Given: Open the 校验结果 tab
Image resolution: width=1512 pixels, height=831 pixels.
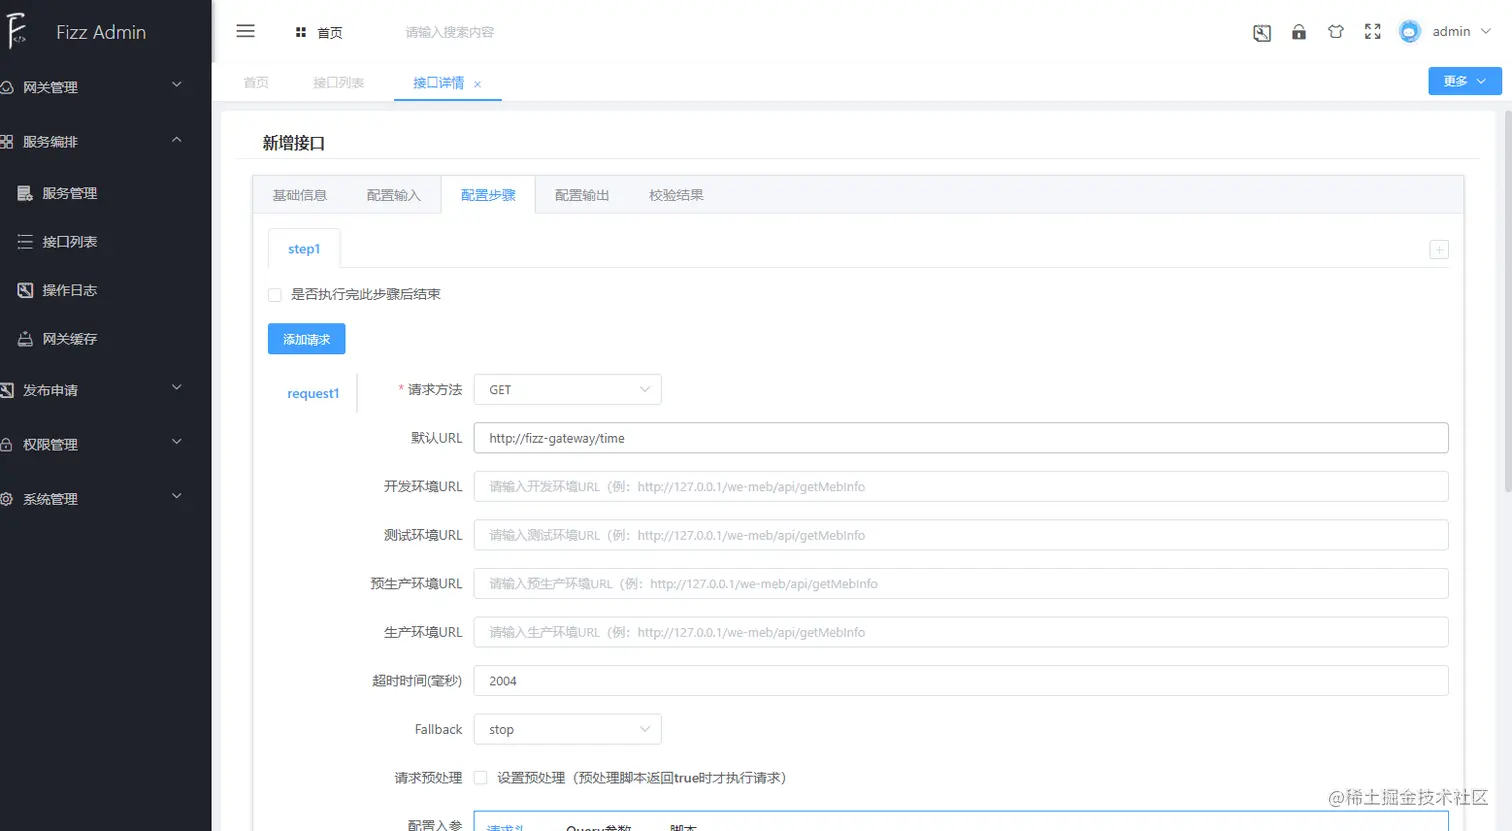Looking at the screenshot, I should (x=676, y=195).
